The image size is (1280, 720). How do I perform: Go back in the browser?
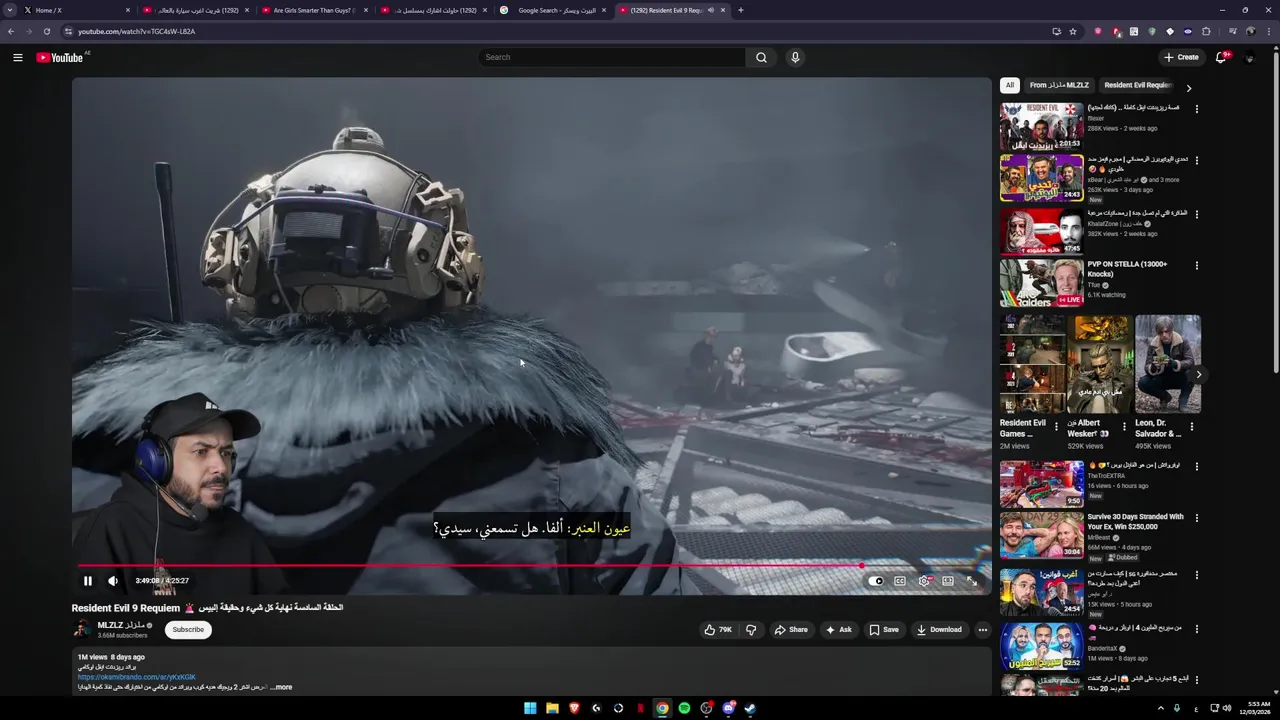coord(11,31)
